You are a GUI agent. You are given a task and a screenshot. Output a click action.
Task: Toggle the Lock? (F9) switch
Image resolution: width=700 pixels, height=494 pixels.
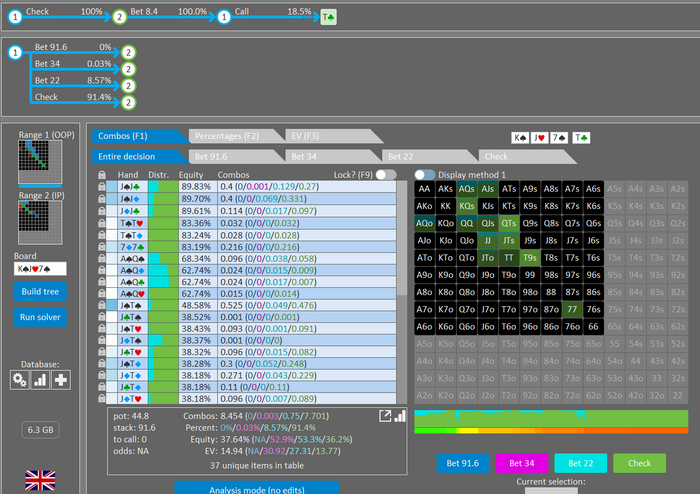click(x=386, y=174)
